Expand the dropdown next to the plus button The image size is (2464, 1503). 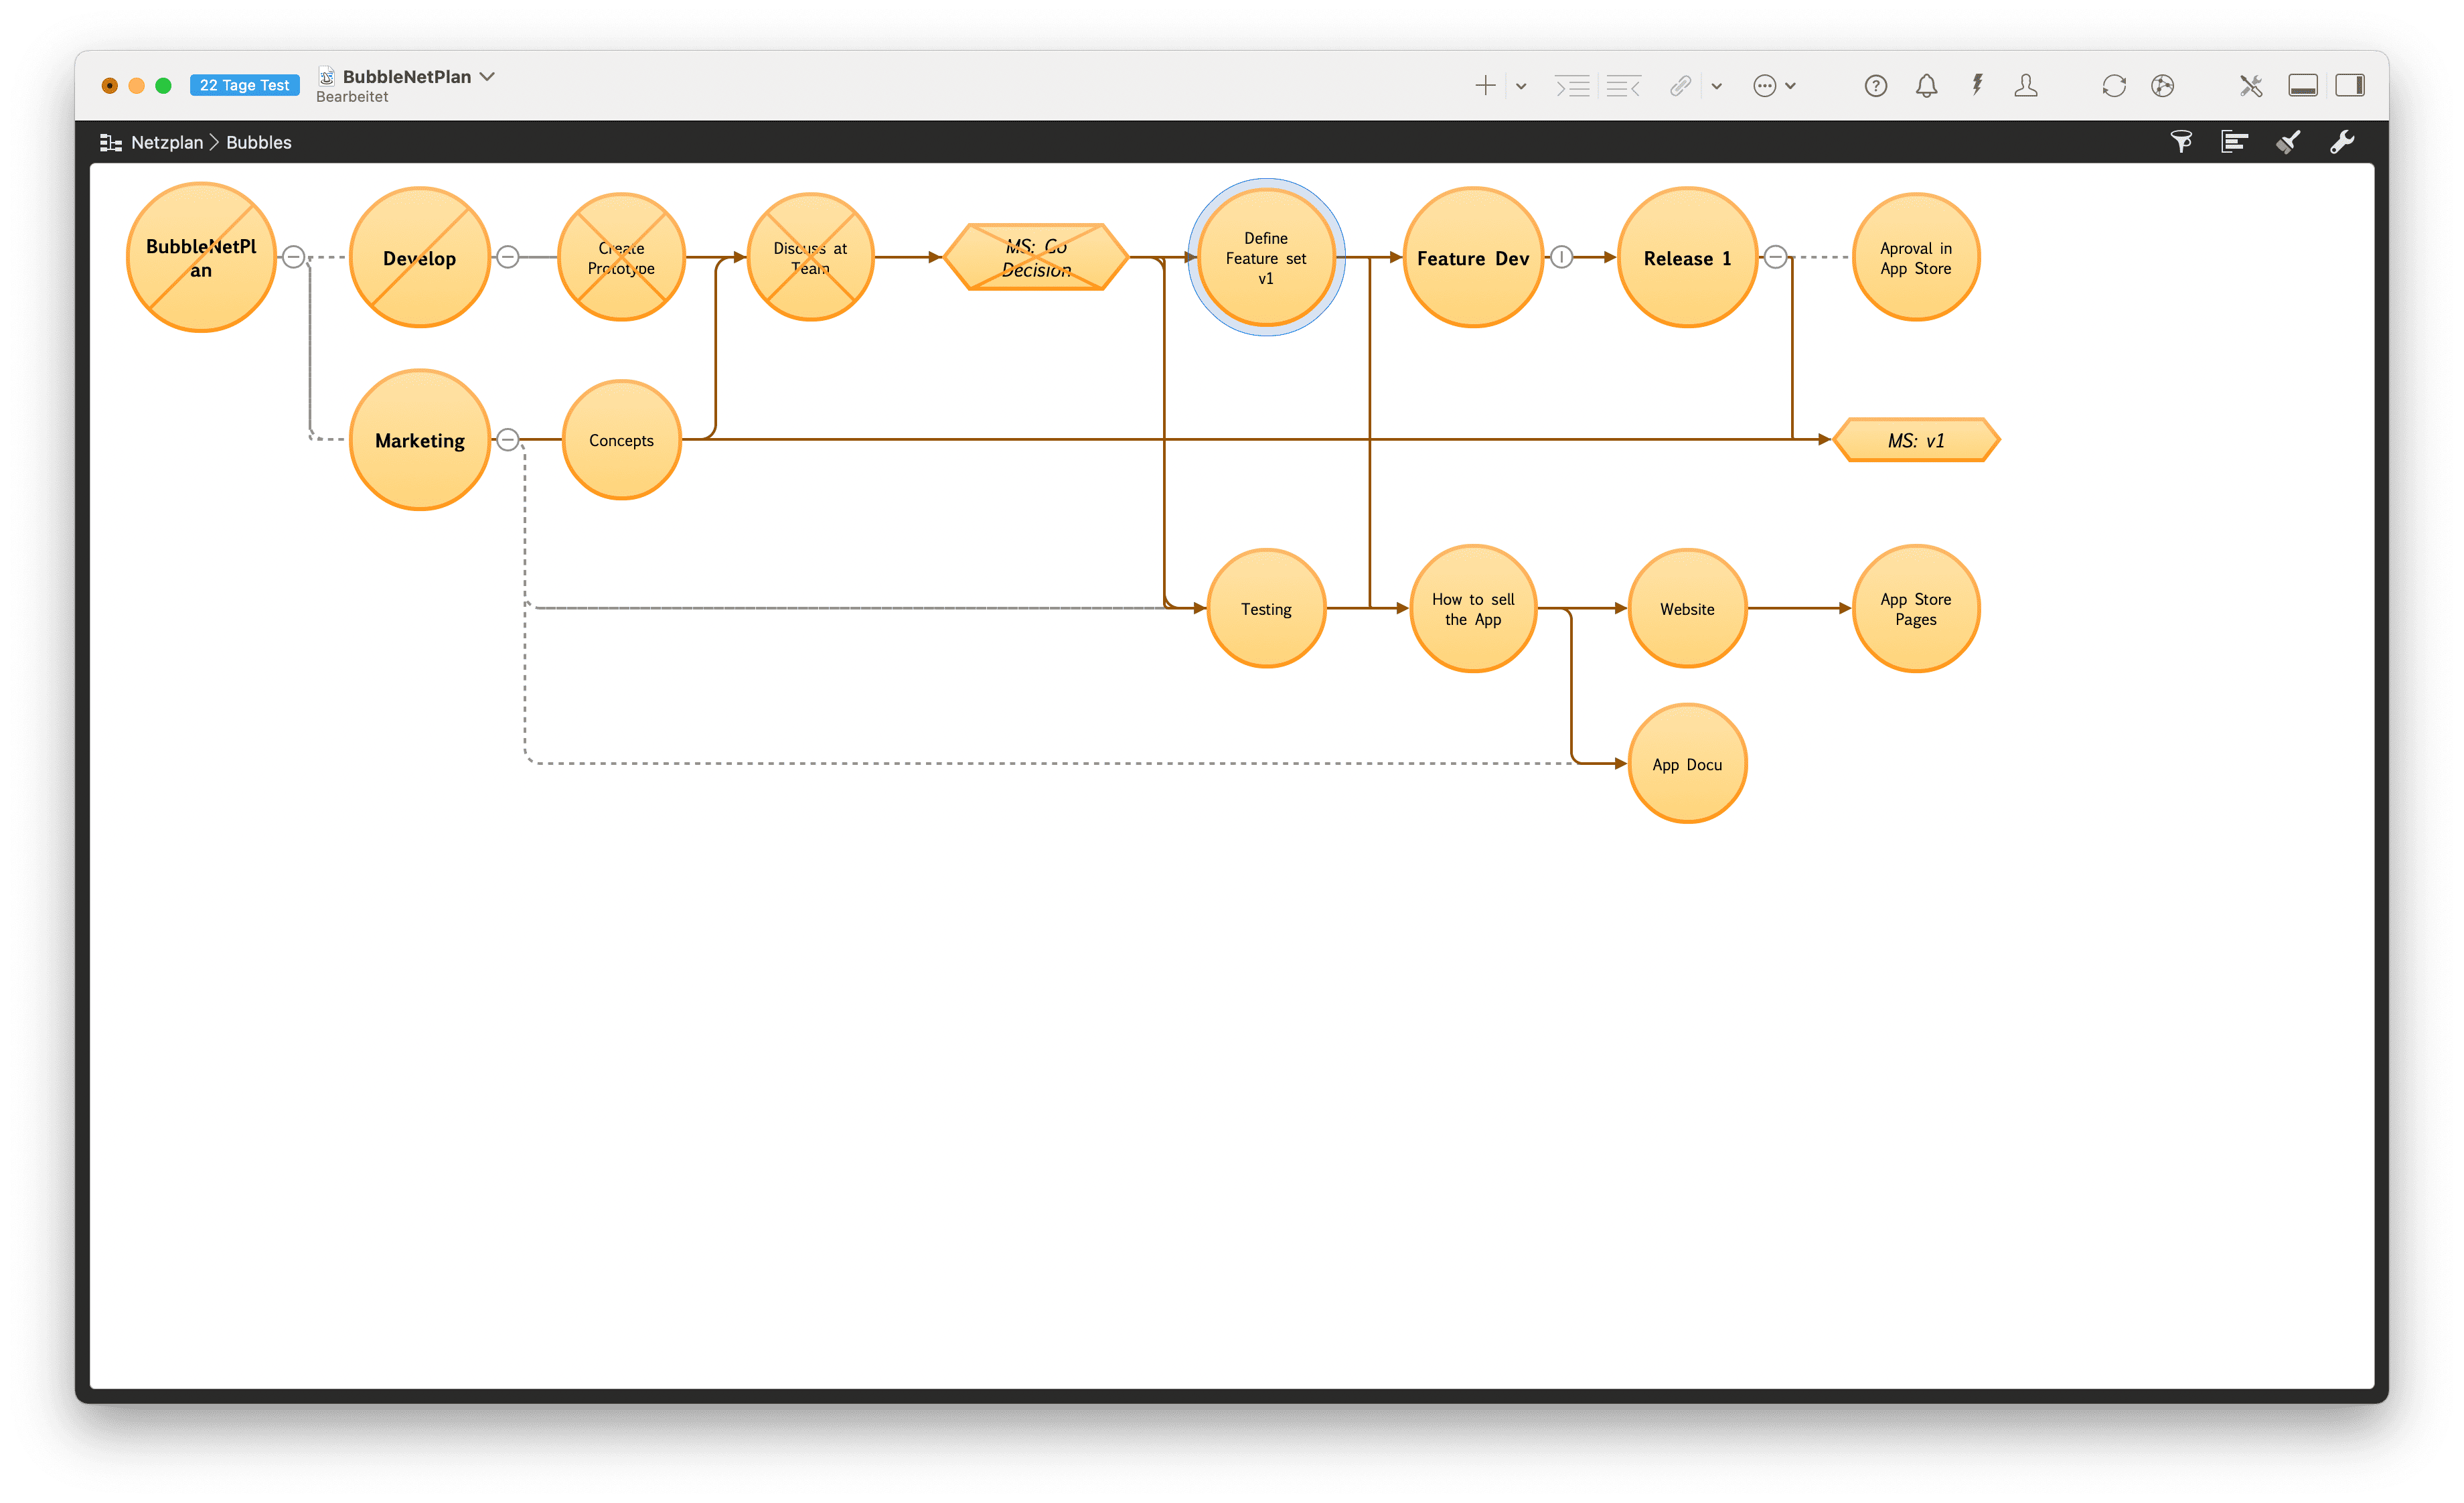coord(1520,85)
